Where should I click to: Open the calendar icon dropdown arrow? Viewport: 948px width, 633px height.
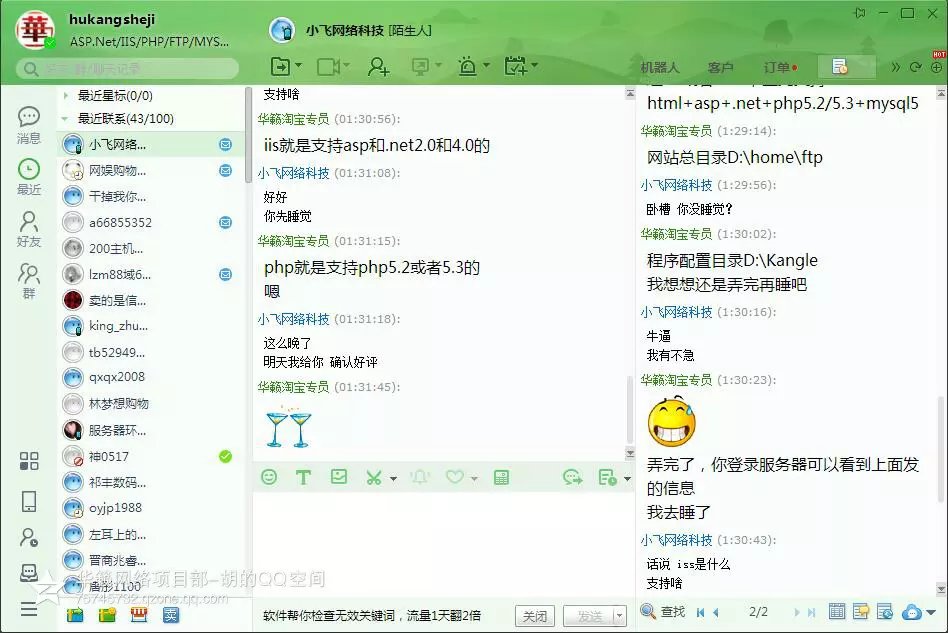click(x=534, y=65)
